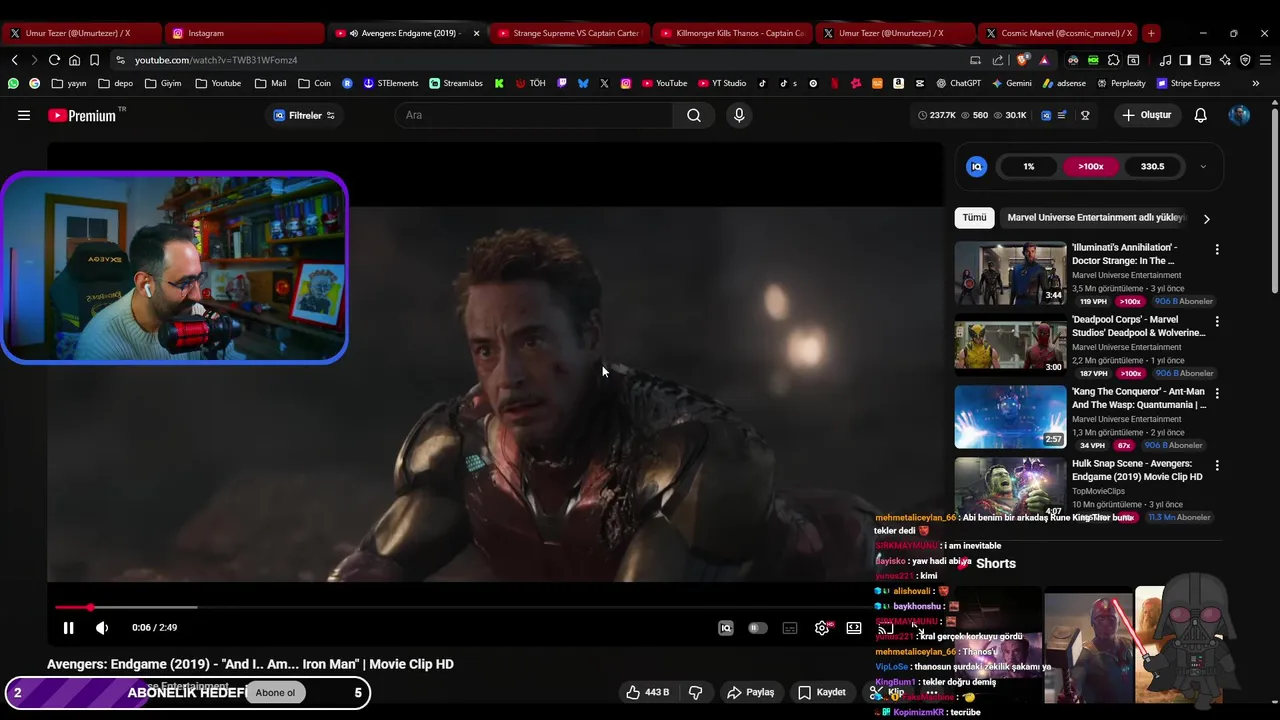Go back with browser back arrow
The width and height of the screenshot is (1280, 720).
[x=14, y=60]
